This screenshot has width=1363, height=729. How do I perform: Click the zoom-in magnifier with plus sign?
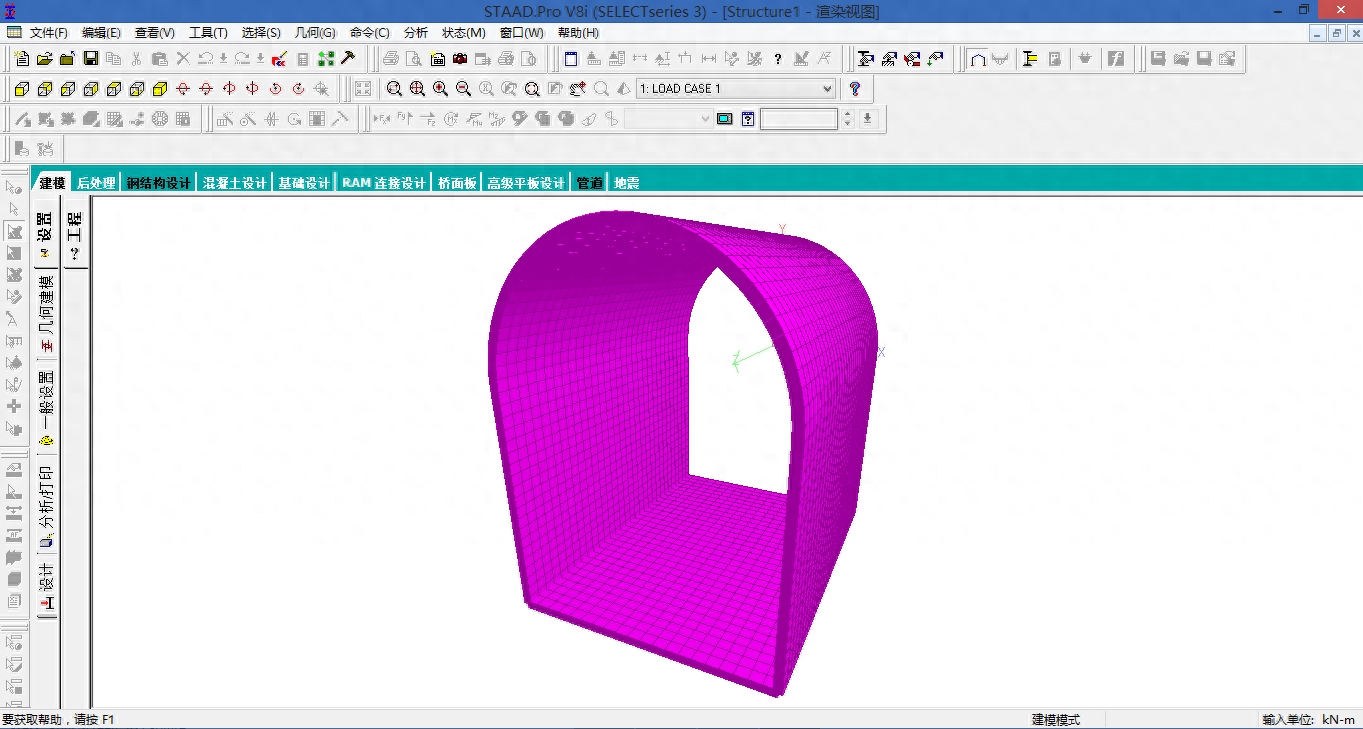(440, 89)
